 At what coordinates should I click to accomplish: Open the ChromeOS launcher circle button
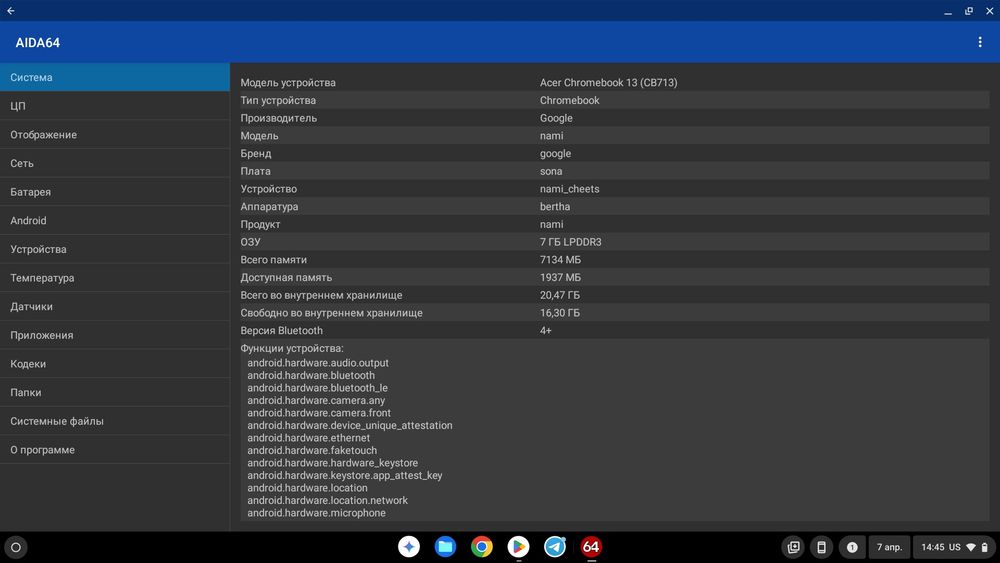(x=16, y=547)
